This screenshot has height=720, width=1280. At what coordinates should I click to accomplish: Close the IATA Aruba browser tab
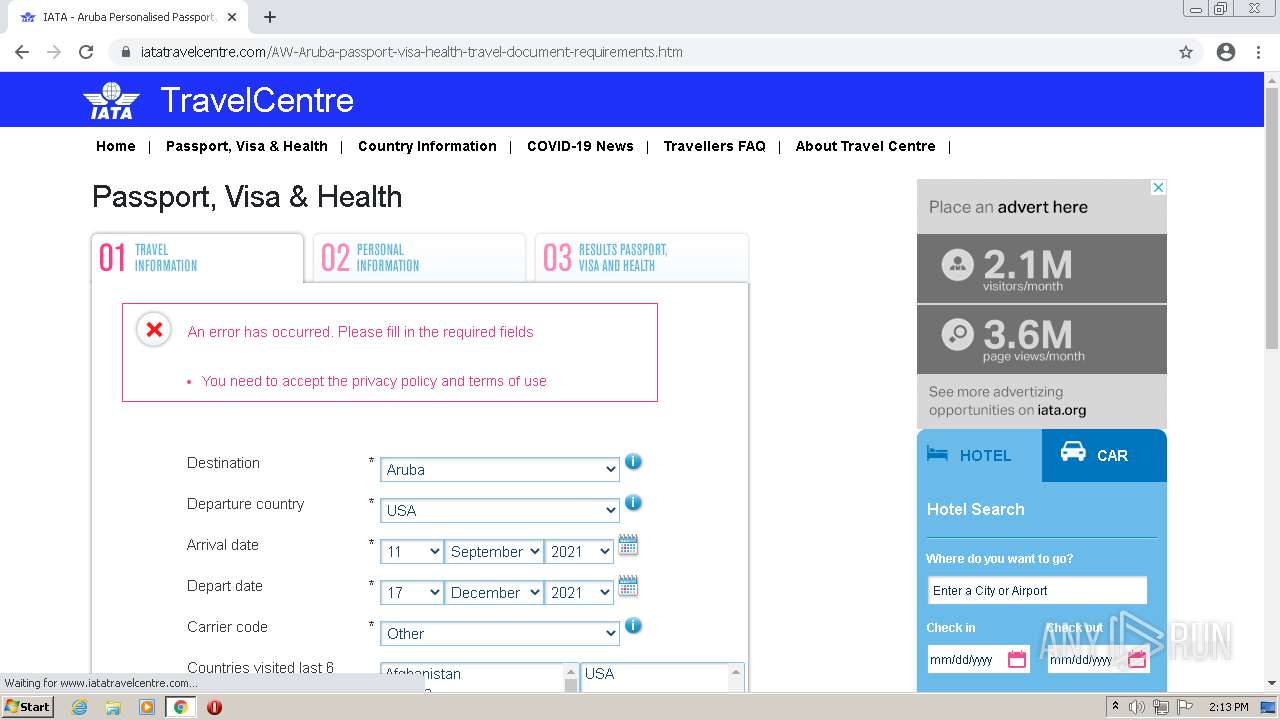pyautogui.click(x=232, y=17)
